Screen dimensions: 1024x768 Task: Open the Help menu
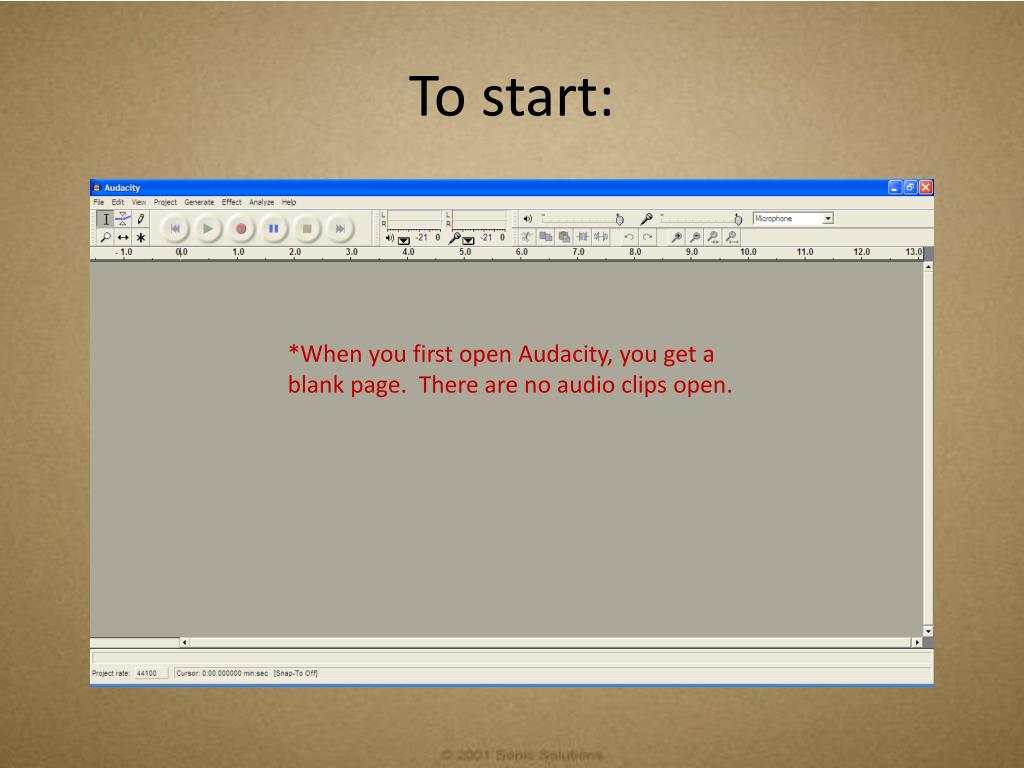[x=289, y=202]
